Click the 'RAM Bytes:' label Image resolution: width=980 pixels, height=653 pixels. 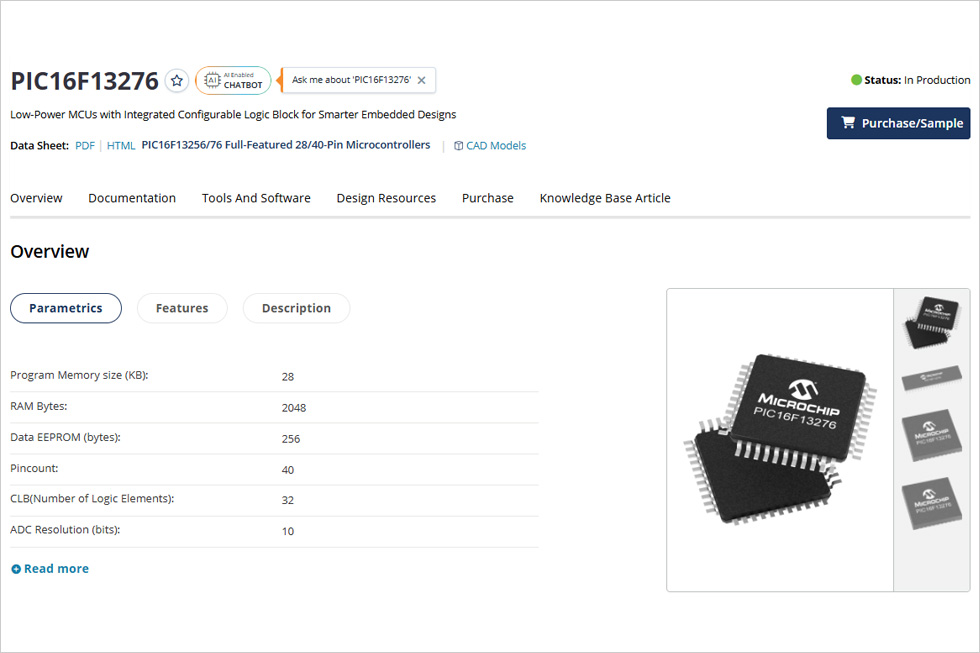(39, 406)
